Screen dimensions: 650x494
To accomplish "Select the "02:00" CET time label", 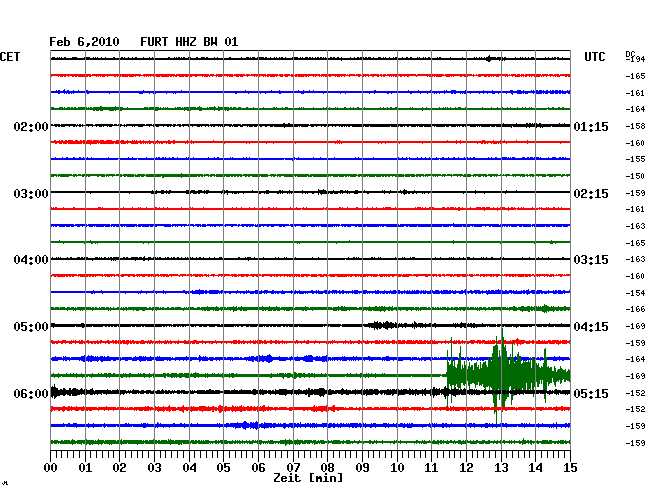I will 31,126.
